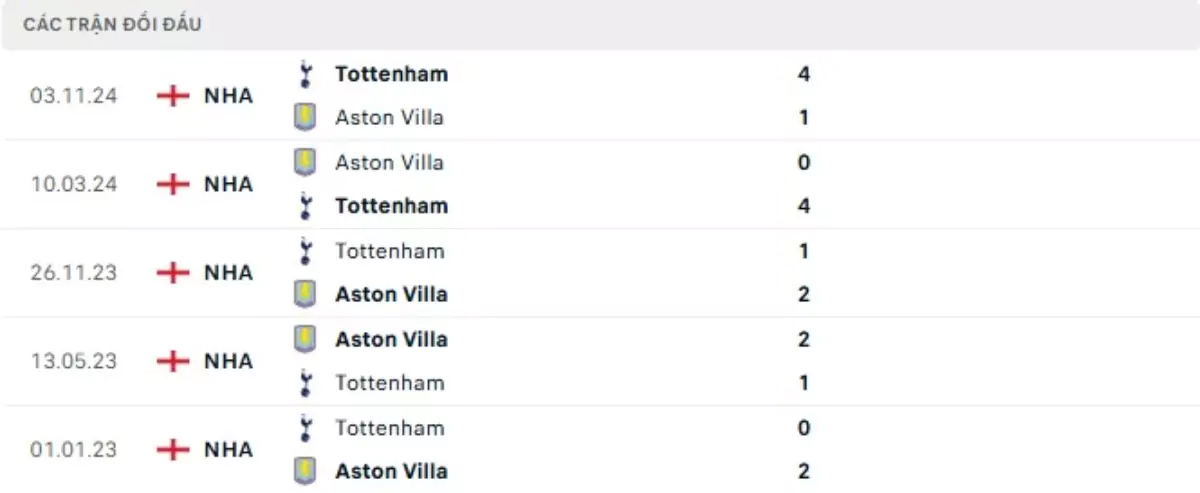The width and height of the screenshot is (1200, 493).
Task: Select the NHA league label for 10.03.24
Action: coord(228,184)
